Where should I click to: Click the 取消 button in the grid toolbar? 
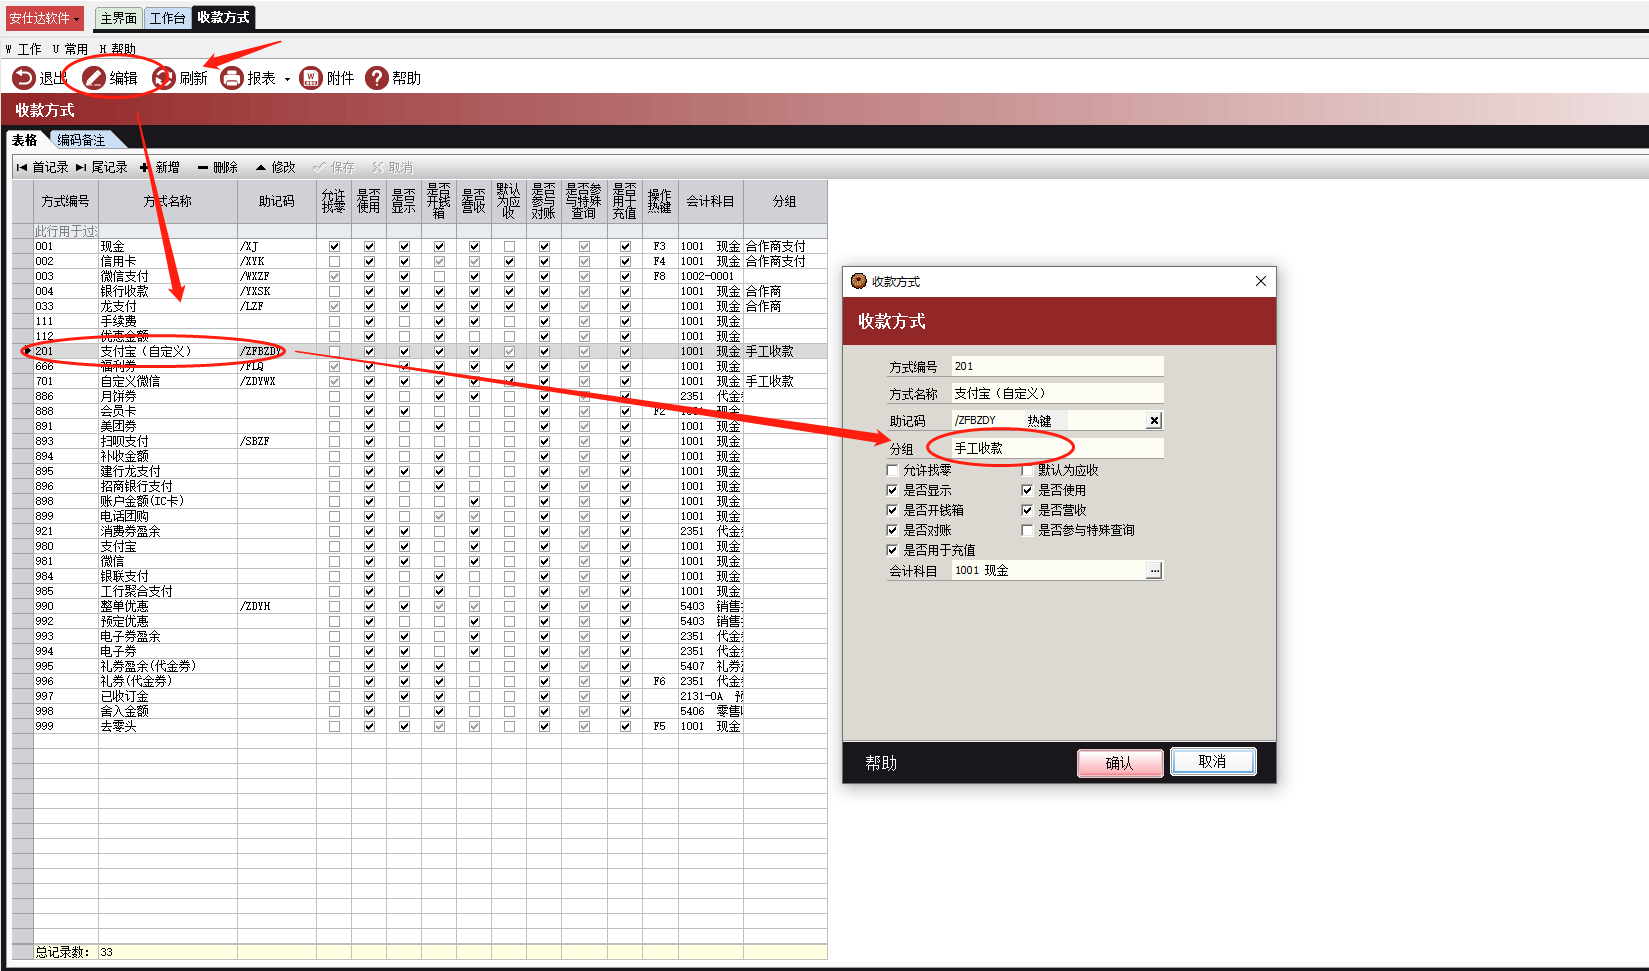(392, 167)
